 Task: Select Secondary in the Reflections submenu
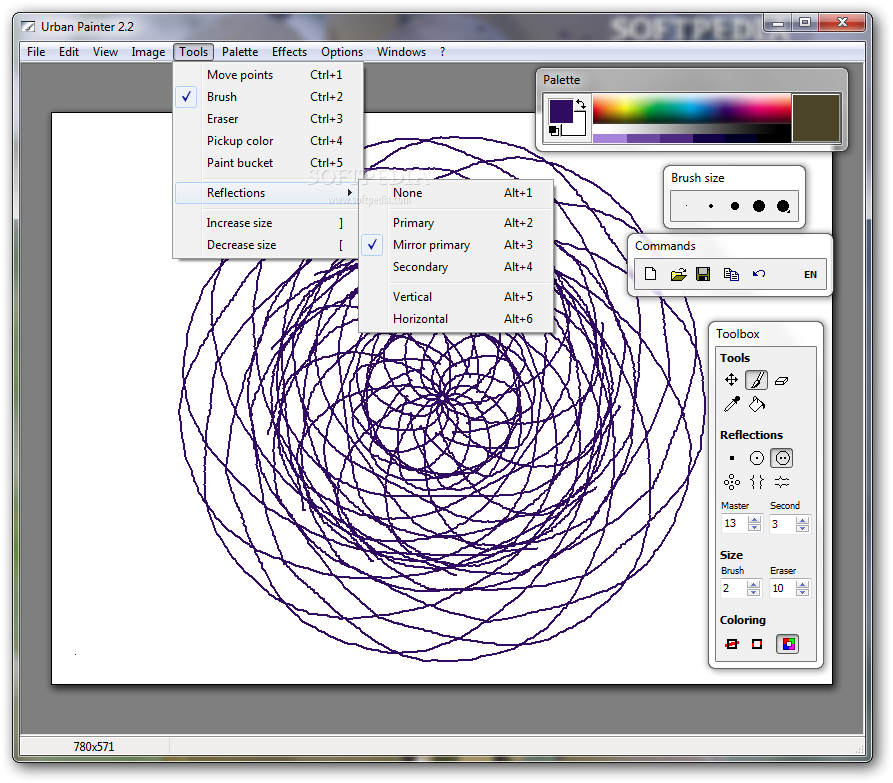pyautogui.click(x=457, y=267)
